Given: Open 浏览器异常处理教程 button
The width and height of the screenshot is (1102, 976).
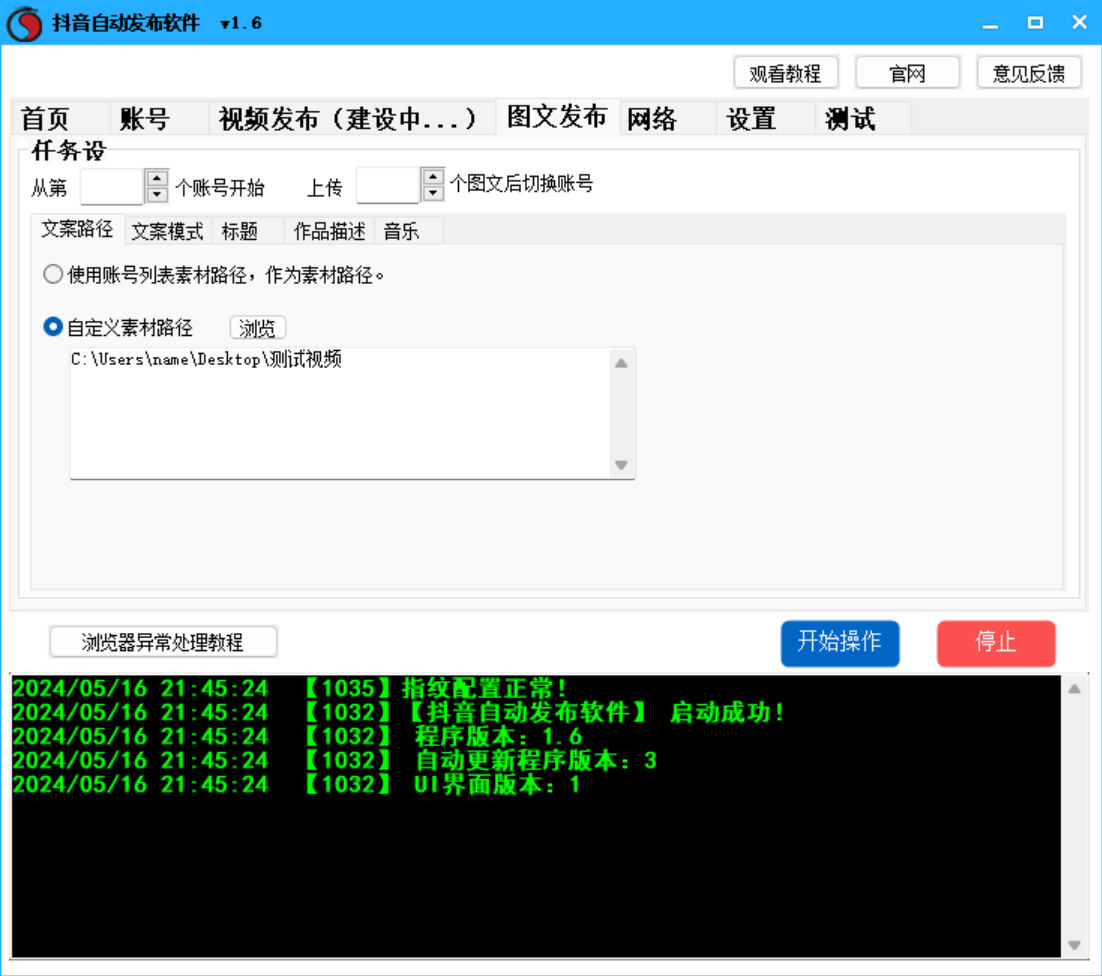Looking at the screenshot, I should point(163,642).
